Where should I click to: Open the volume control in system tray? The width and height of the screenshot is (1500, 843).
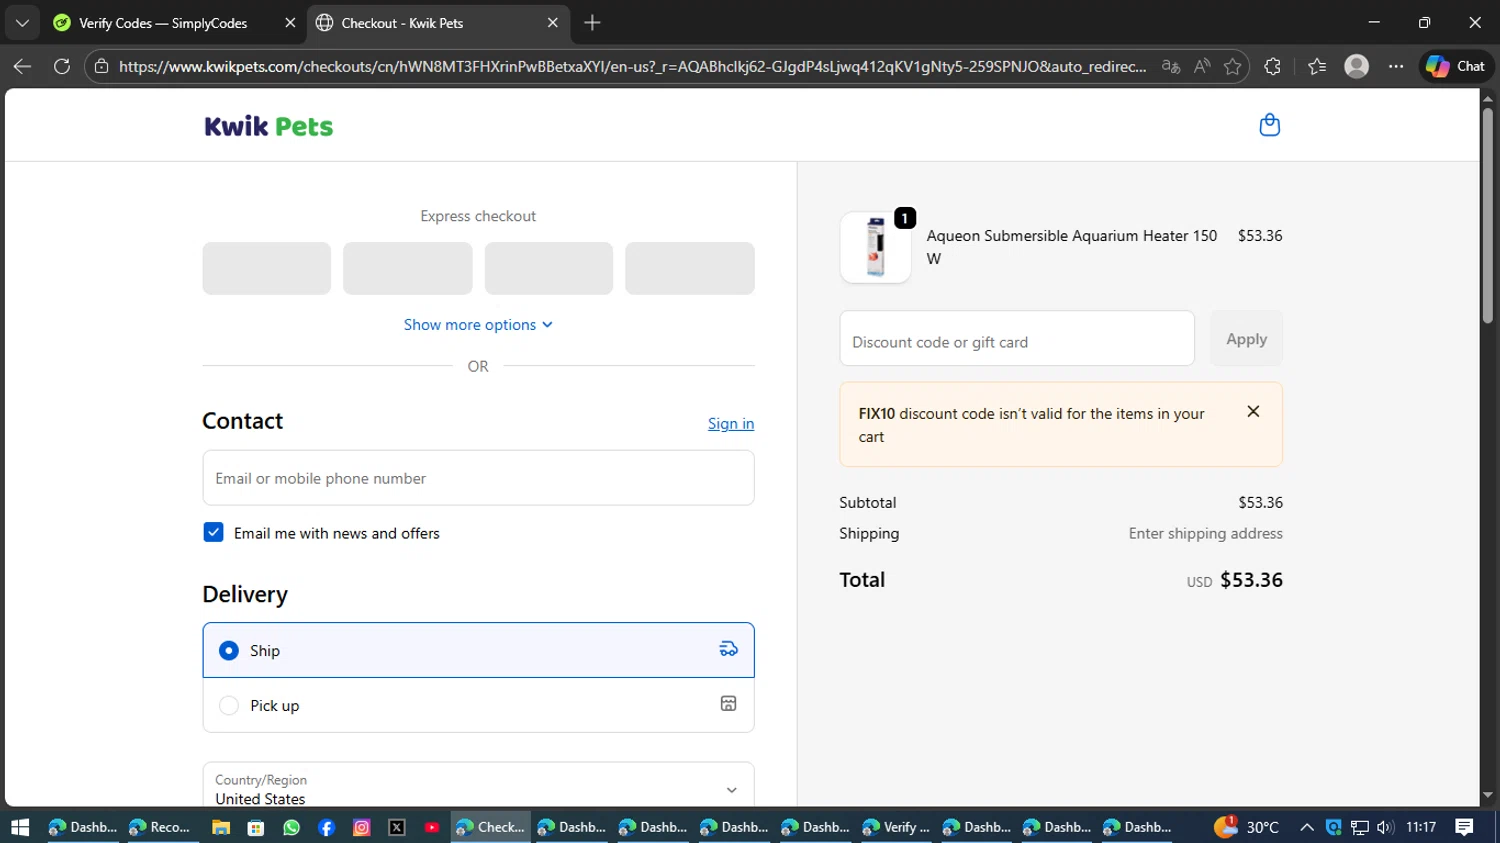[1385, 827]
